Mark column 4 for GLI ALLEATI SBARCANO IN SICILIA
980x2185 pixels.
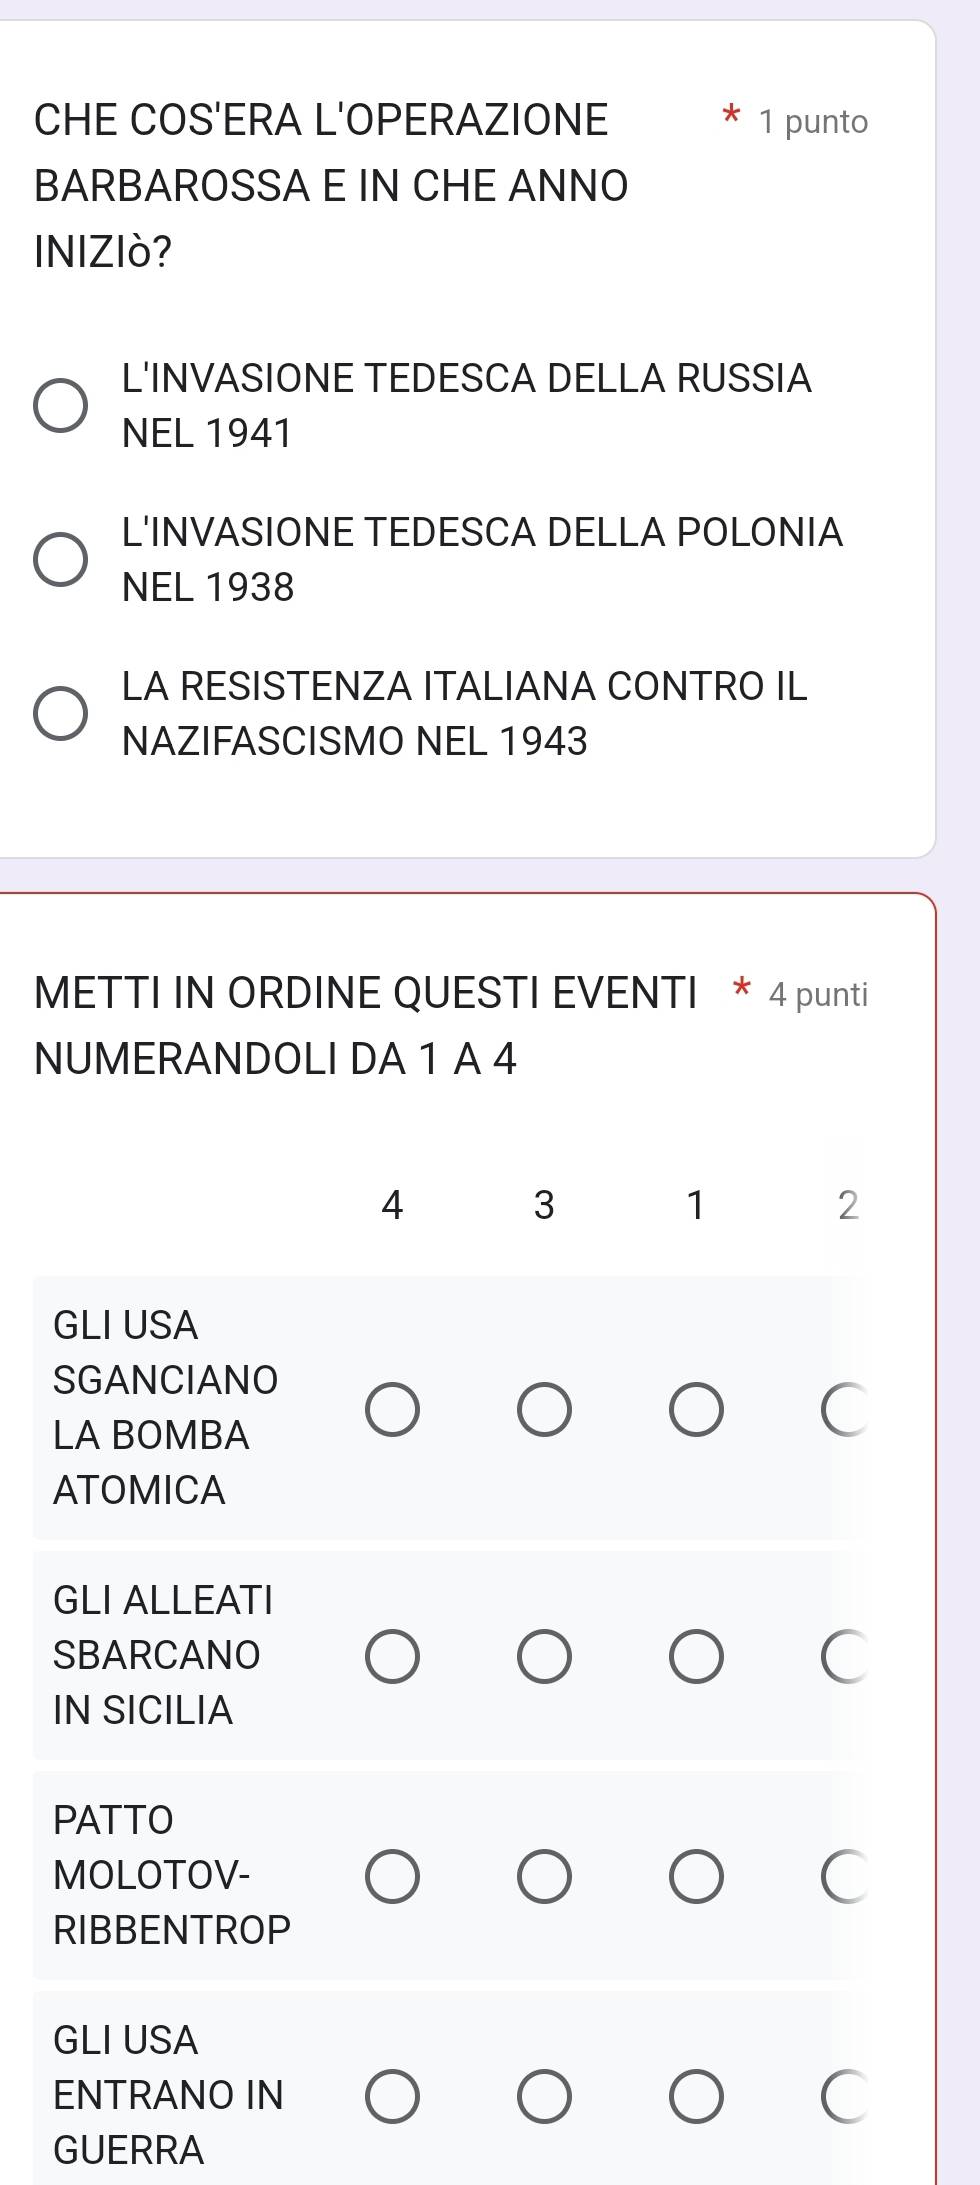pos(392,1657)
